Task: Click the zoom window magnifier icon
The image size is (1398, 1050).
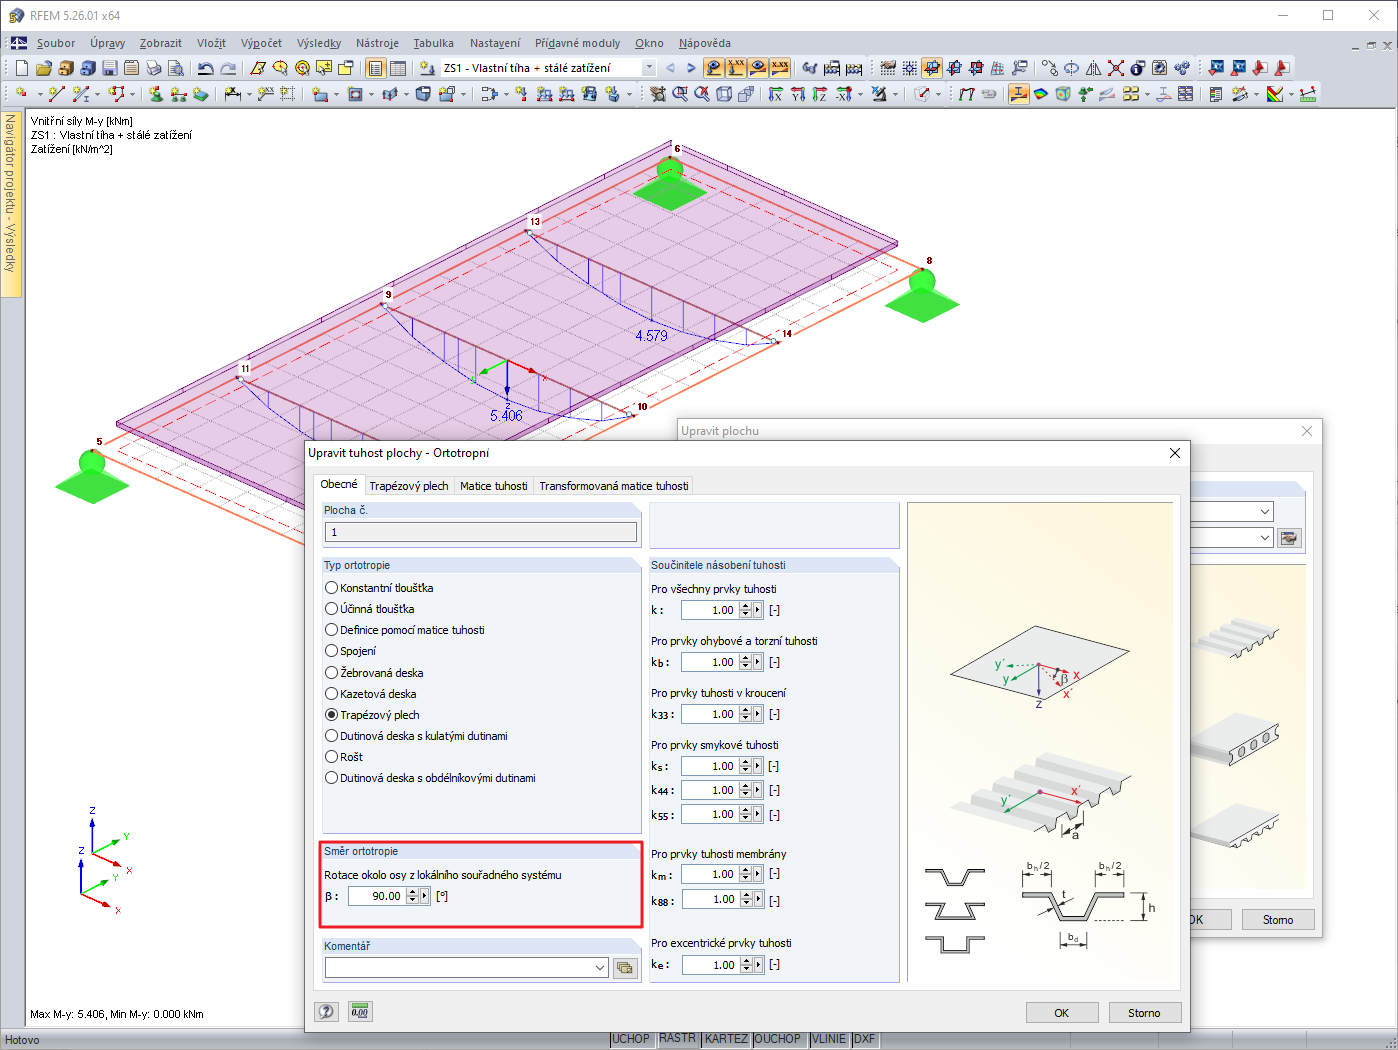Action: (x=680, y=94)
